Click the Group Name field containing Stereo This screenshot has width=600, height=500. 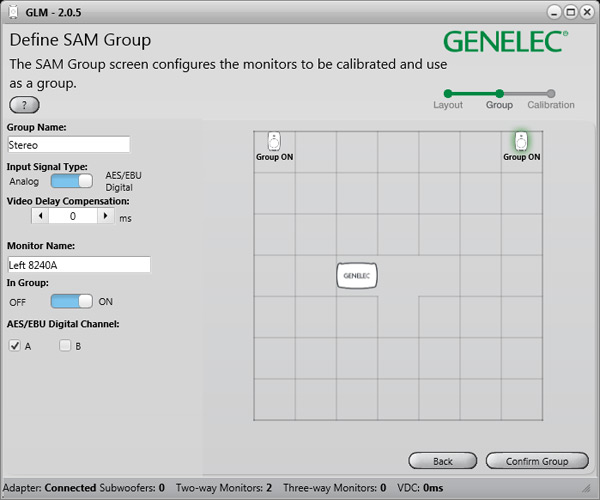pyautogui.click(x=68, y=144)
